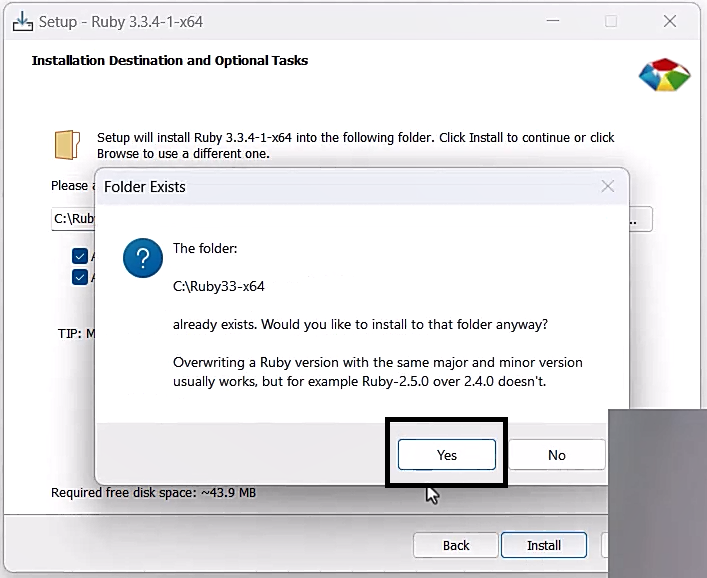Close the Folder Exists dialog
Image resolution: width=707 pixels, height=578 pixels.
[x=607, y=186]
